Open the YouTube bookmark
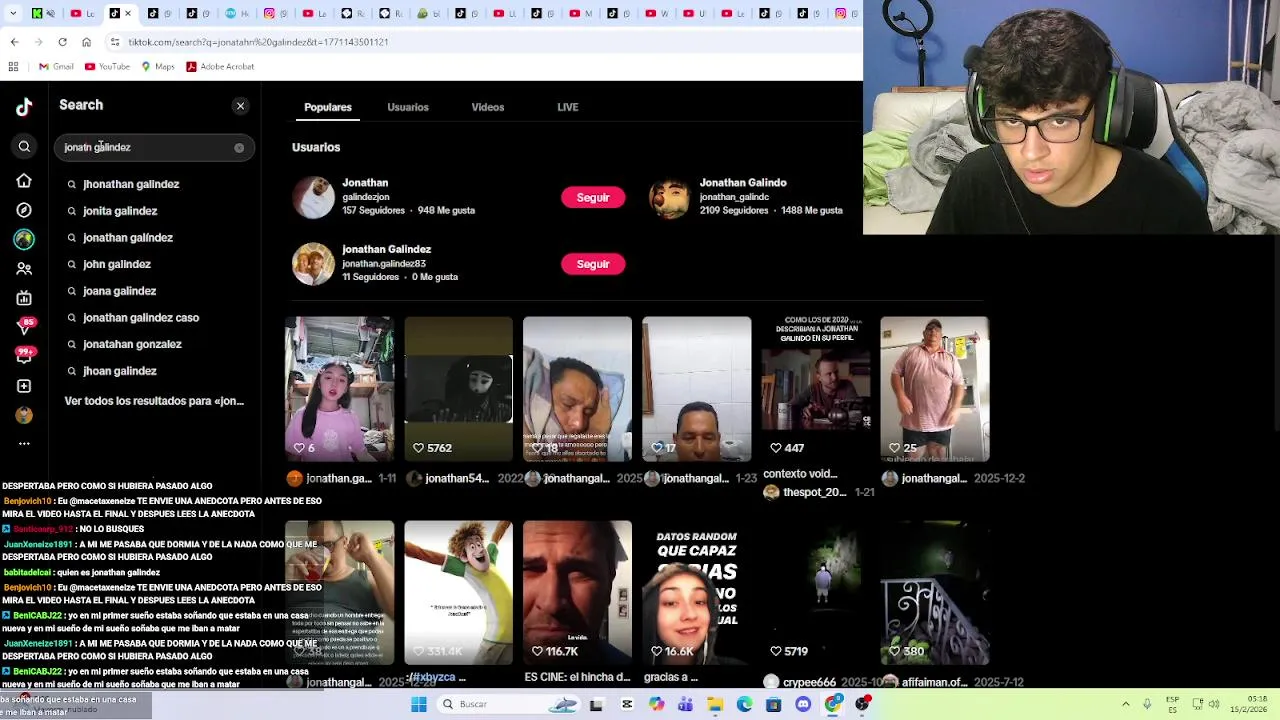 coord(107,67)
